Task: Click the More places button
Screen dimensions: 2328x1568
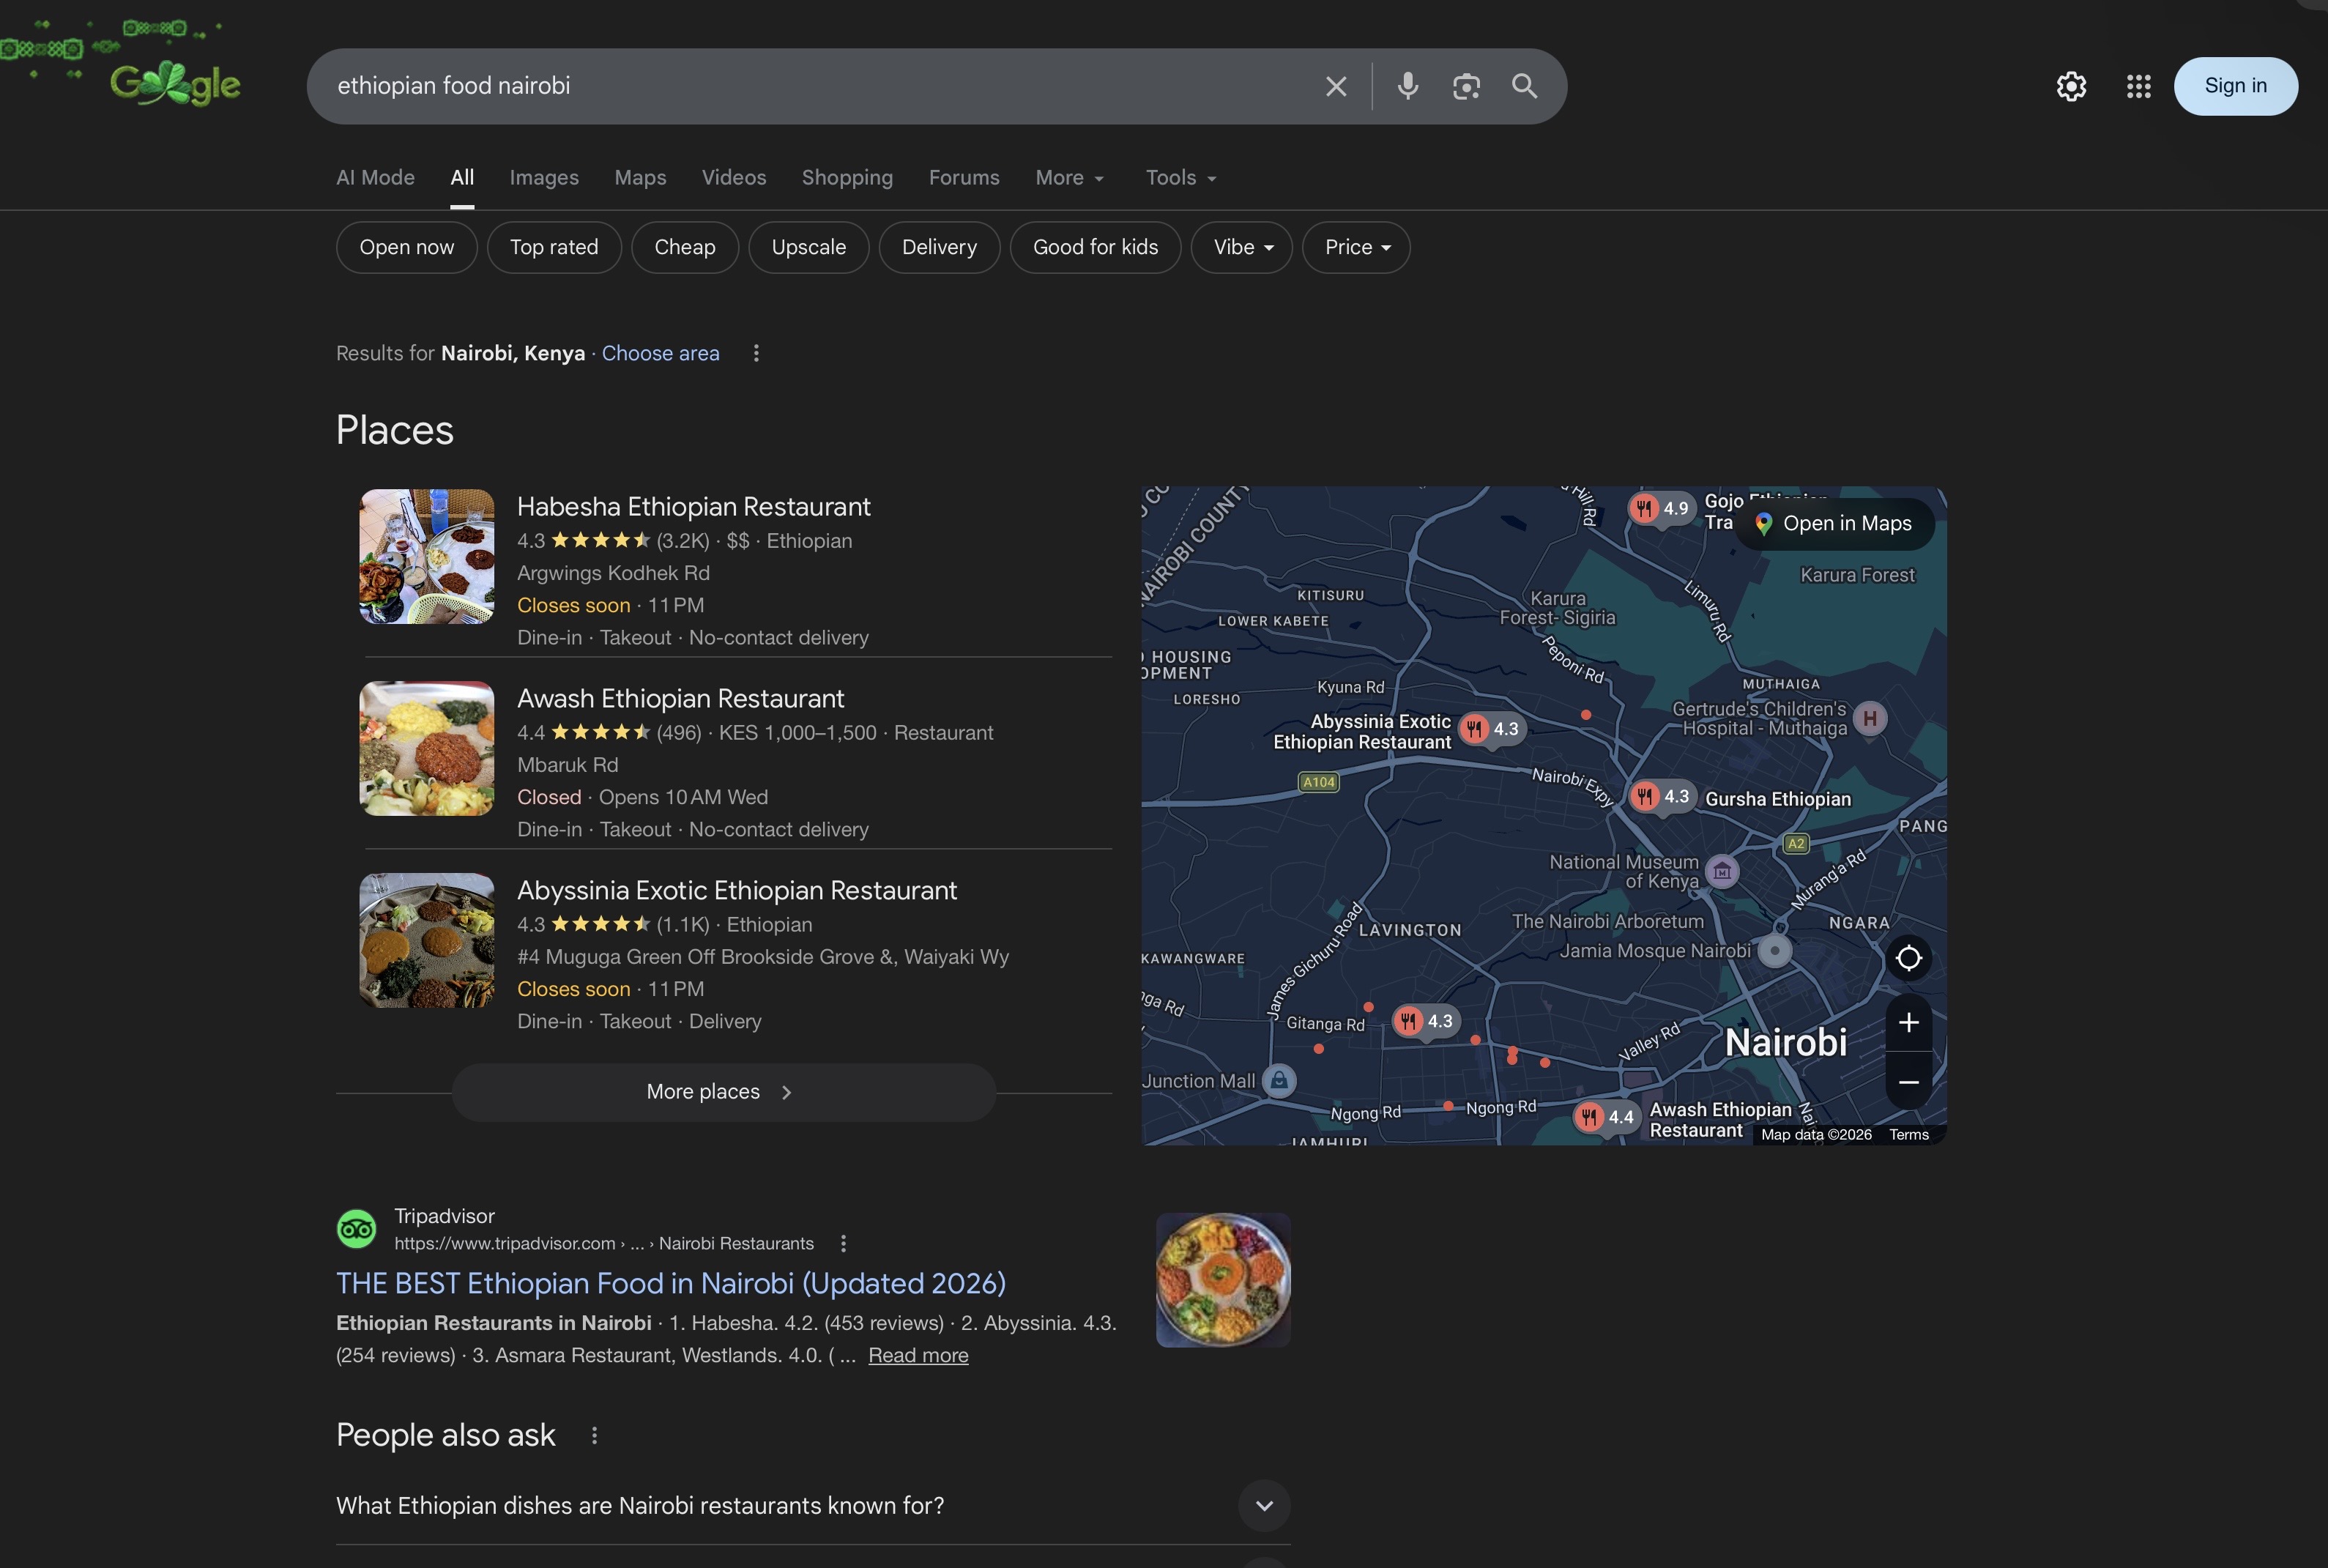Action: pos(723,1092)
